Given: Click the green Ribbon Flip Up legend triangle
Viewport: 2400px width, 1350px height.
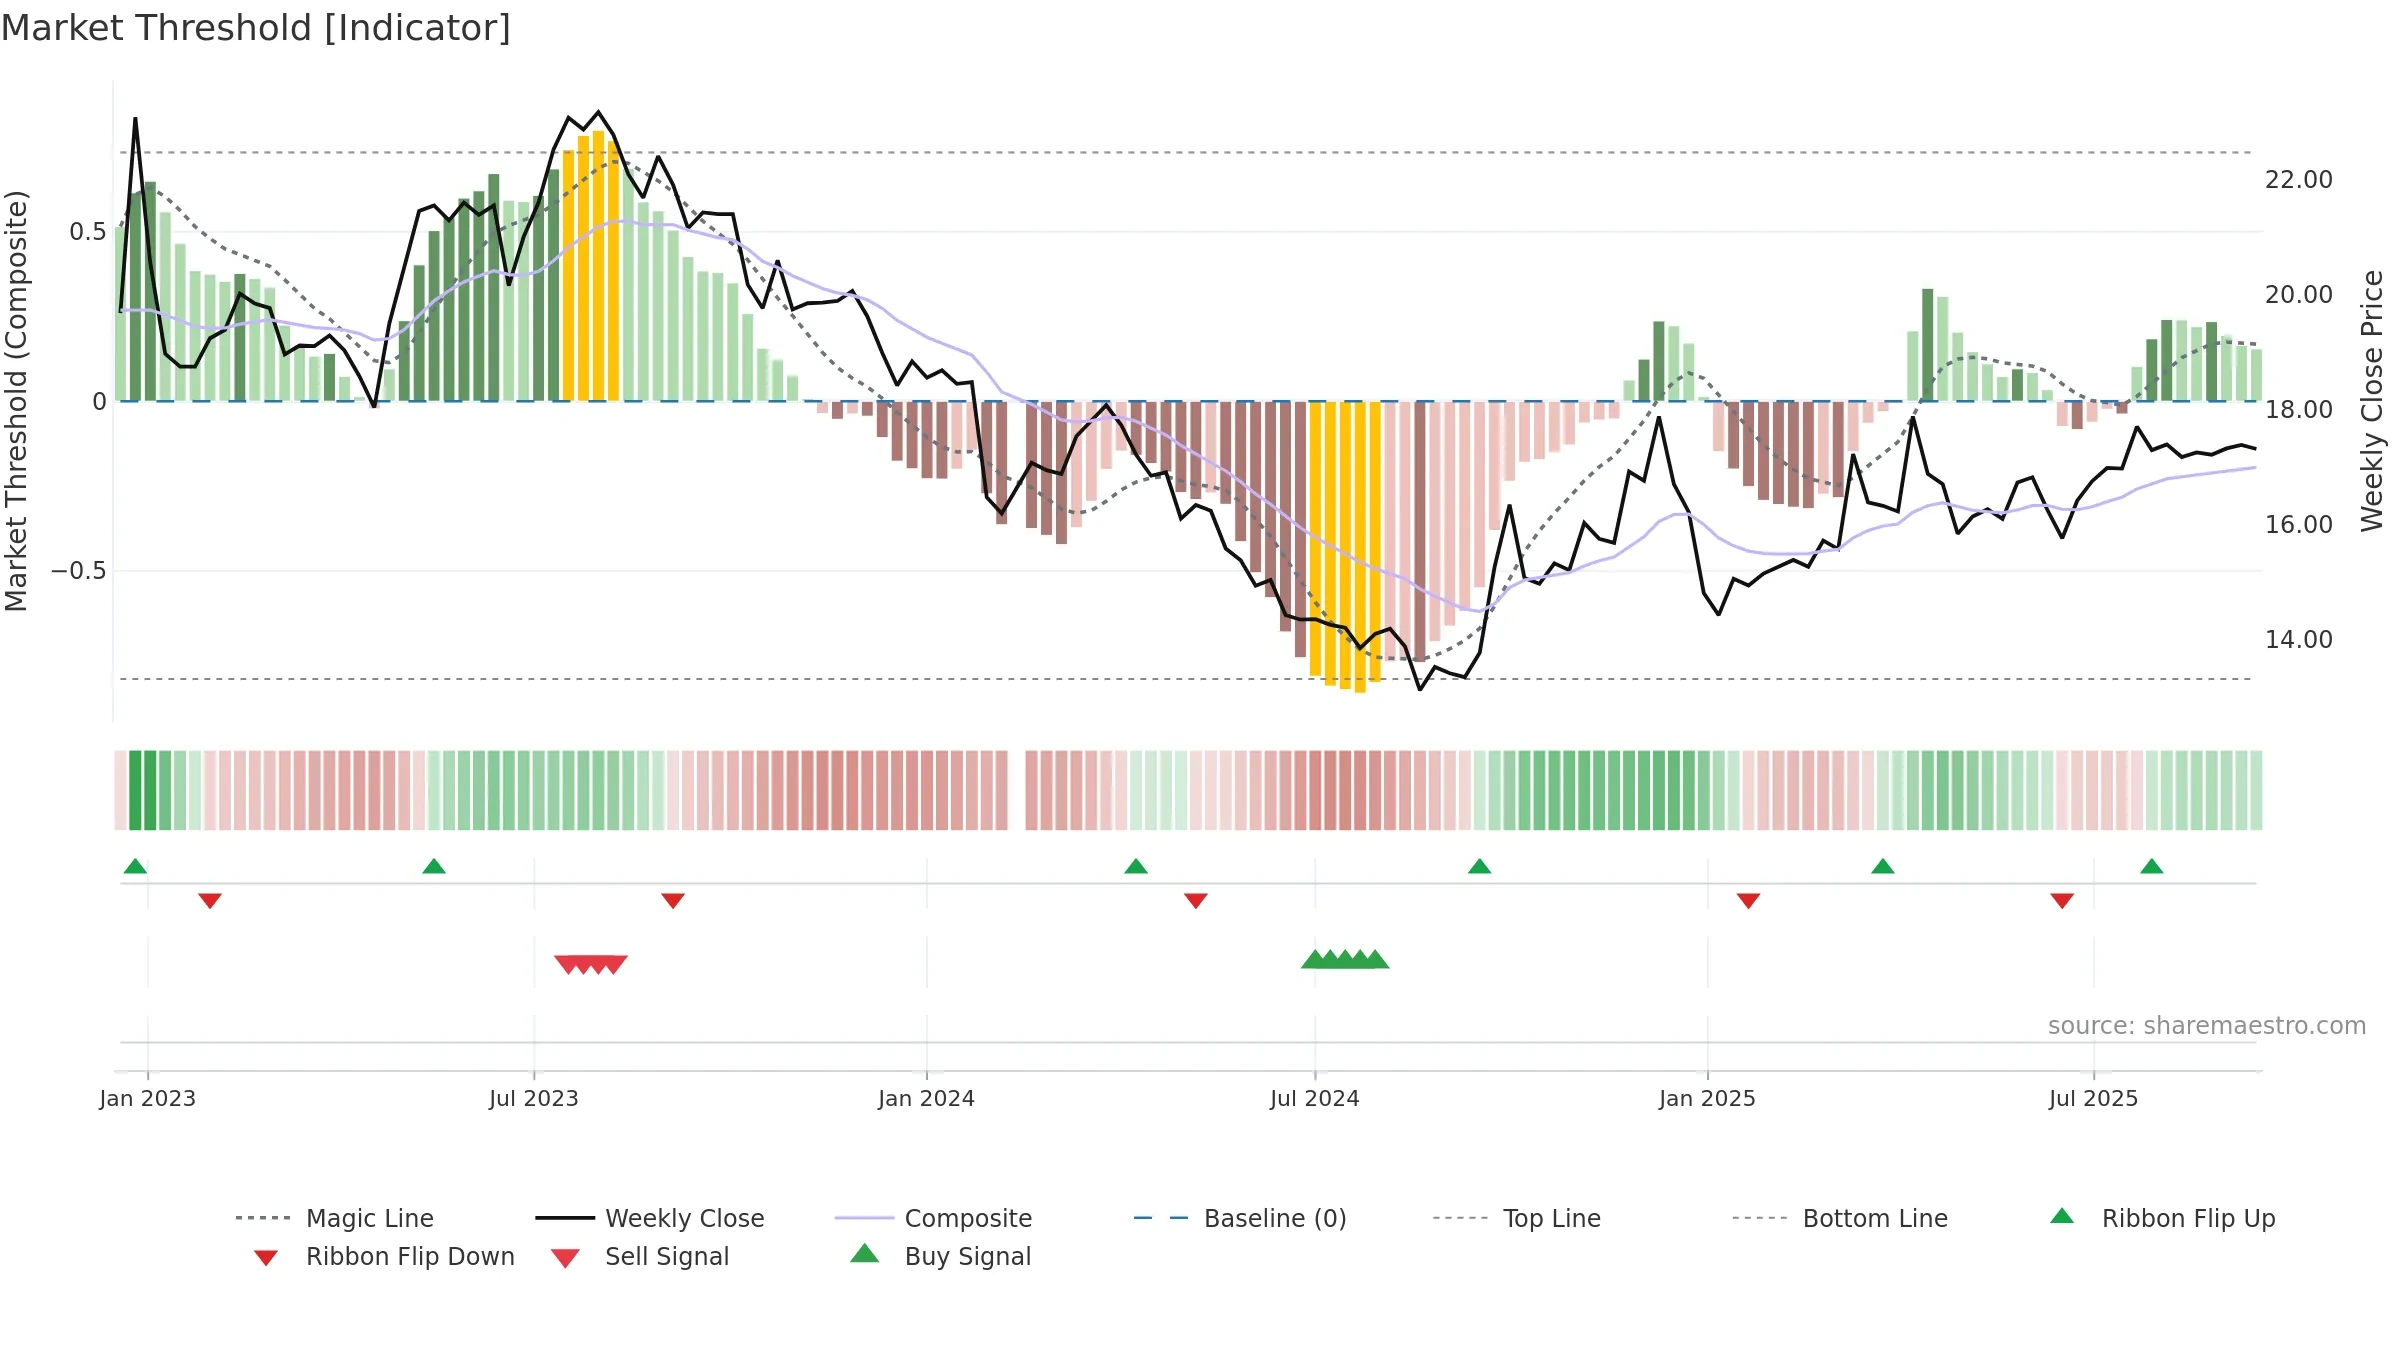Looking at the screenshot, I should (2062, 1216).
